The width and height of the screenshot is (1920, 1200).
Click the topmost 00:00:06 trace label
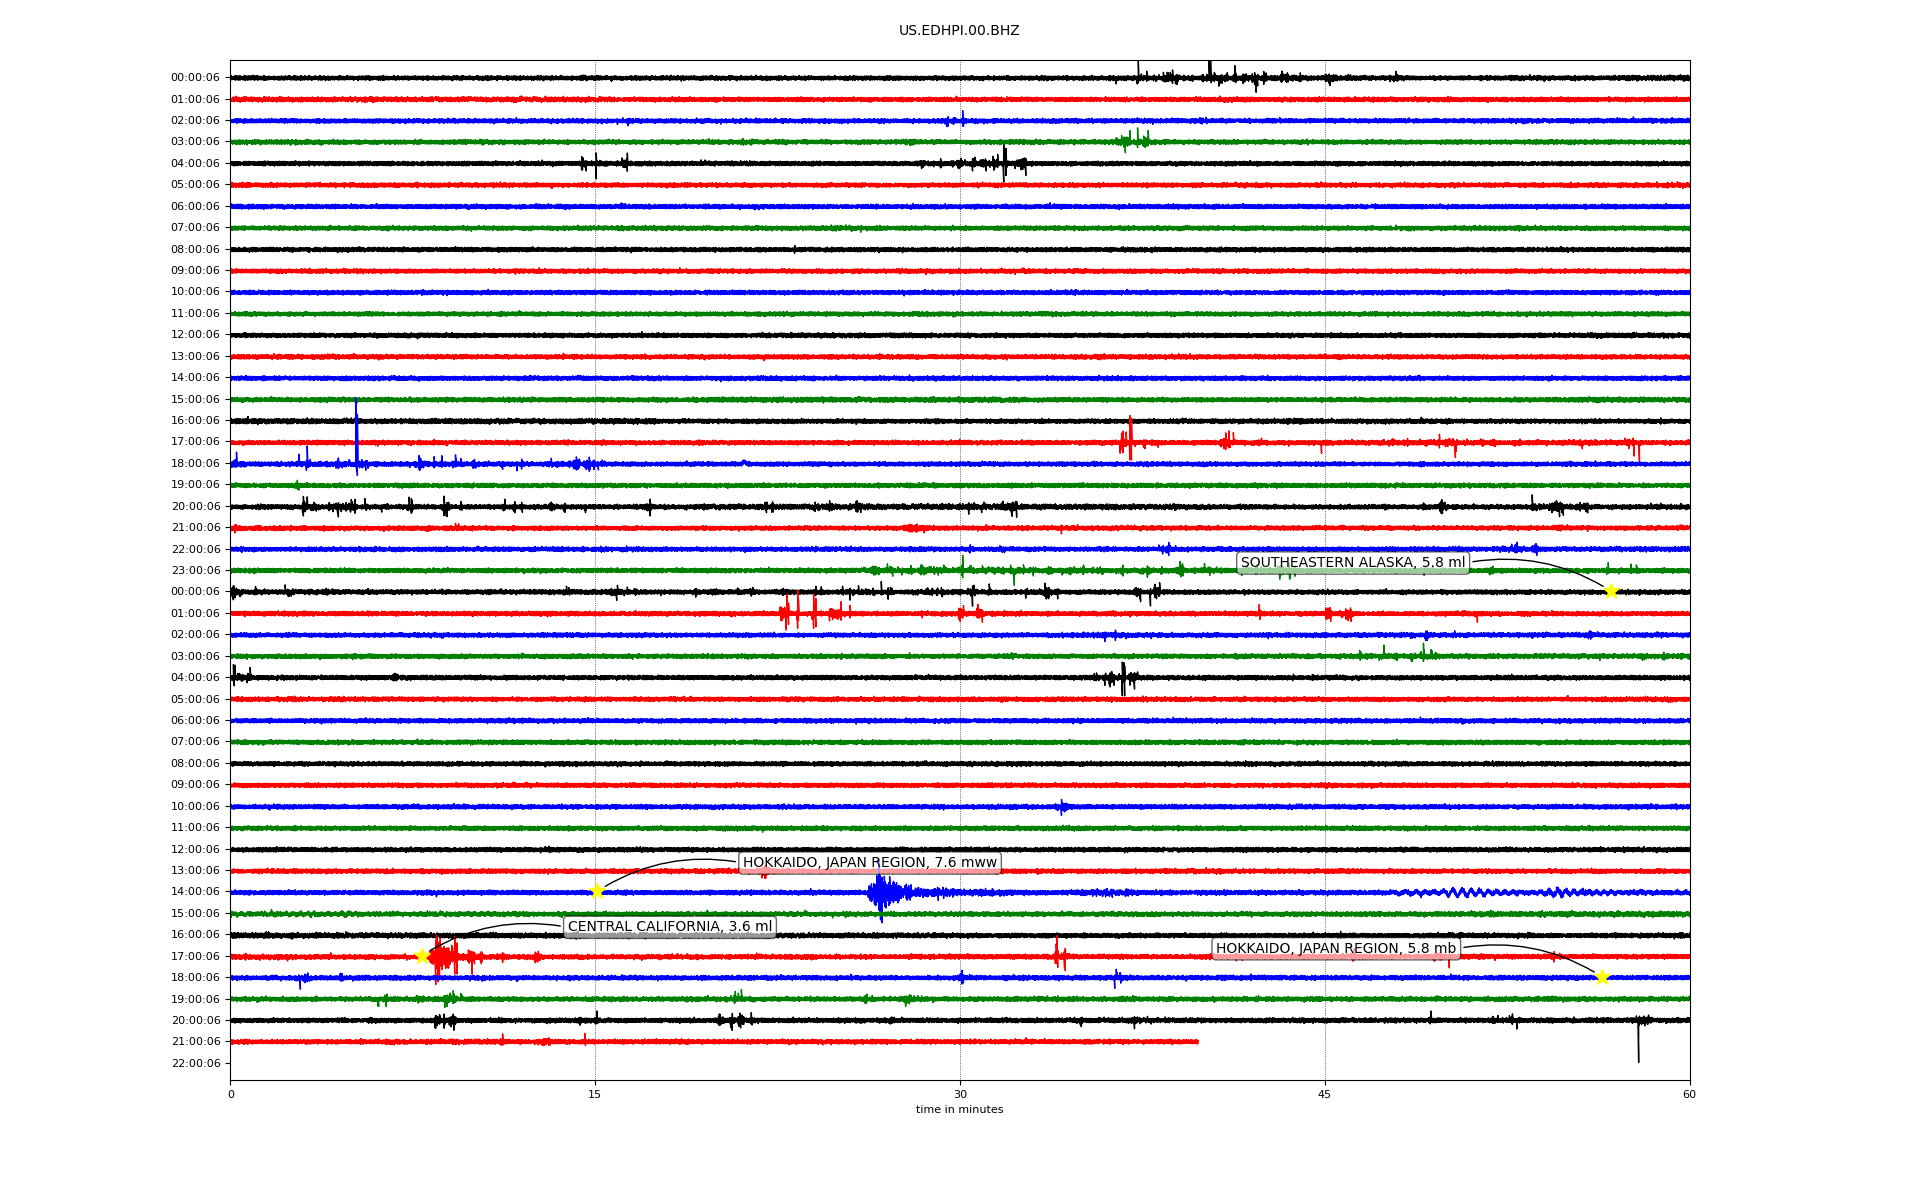point(195,78)
